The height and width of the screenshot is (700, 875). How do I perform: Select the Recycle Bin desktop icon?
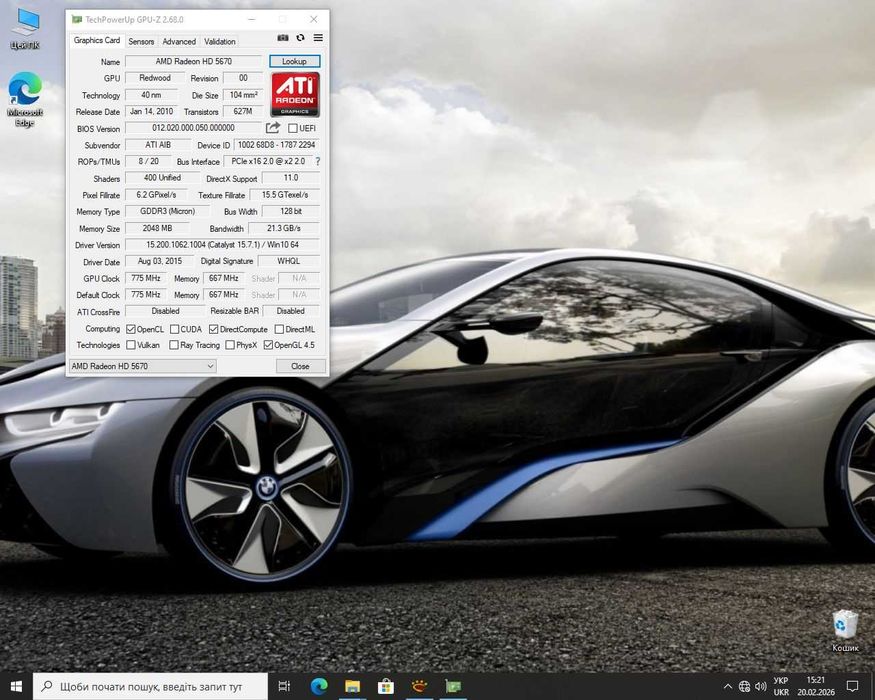tap(845, 631)
